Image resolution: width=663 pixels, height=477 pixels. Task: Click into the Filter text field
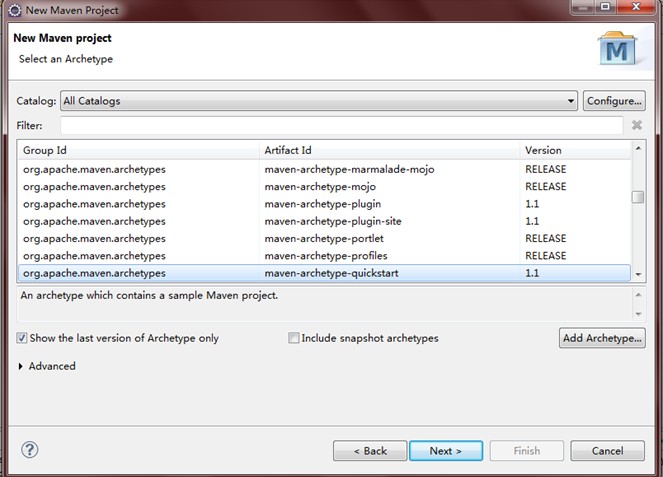(341, 126)
